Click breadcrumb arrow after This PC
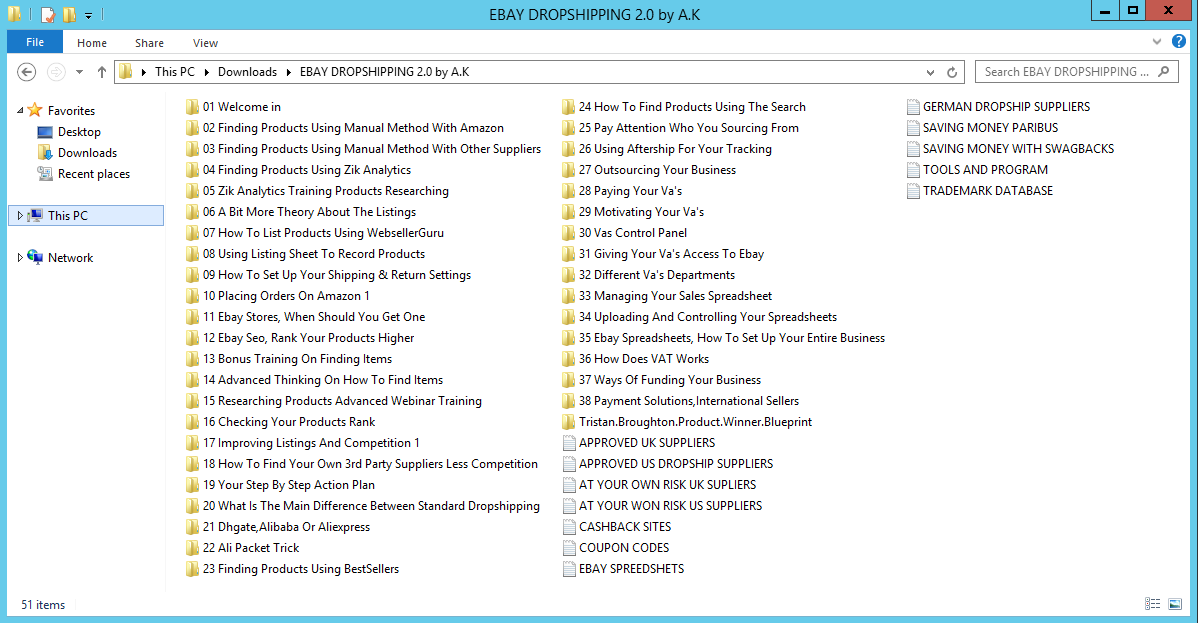 (x=206, y=72)
